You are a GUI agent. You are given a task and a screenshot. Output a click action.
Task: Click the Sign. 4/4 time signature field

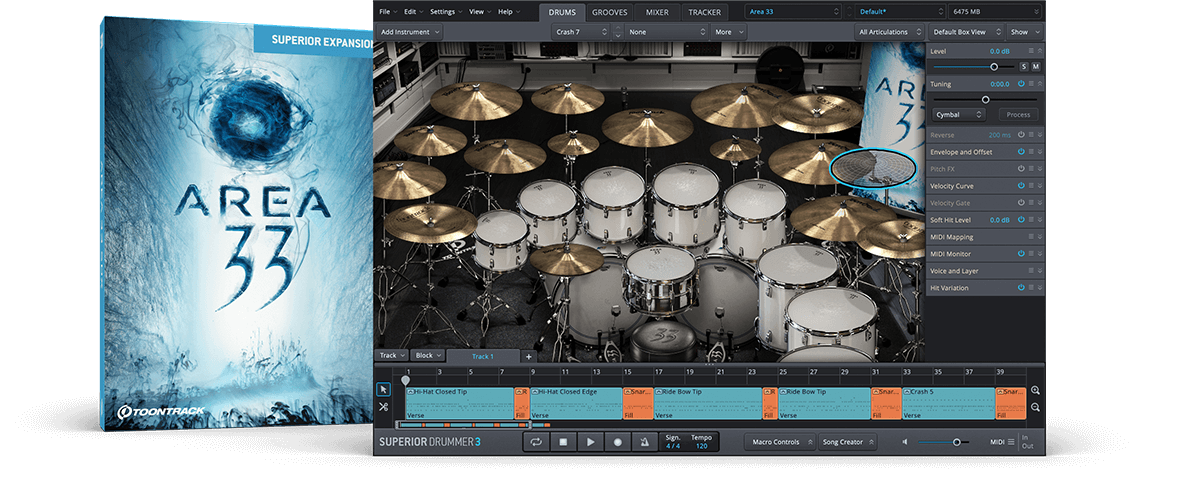click(675, 442)
